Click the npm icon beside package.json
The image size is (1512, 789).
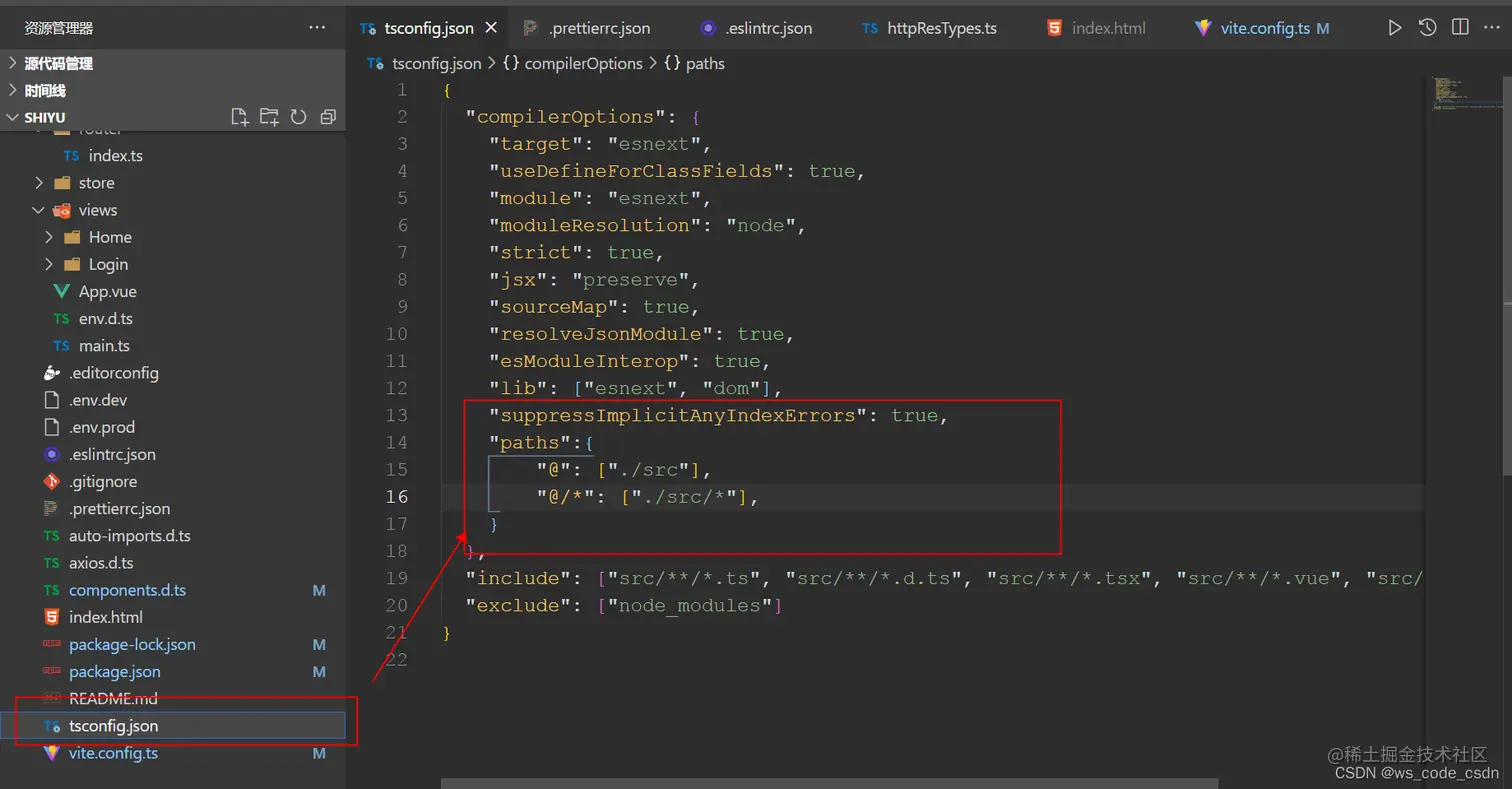[52, 672]
